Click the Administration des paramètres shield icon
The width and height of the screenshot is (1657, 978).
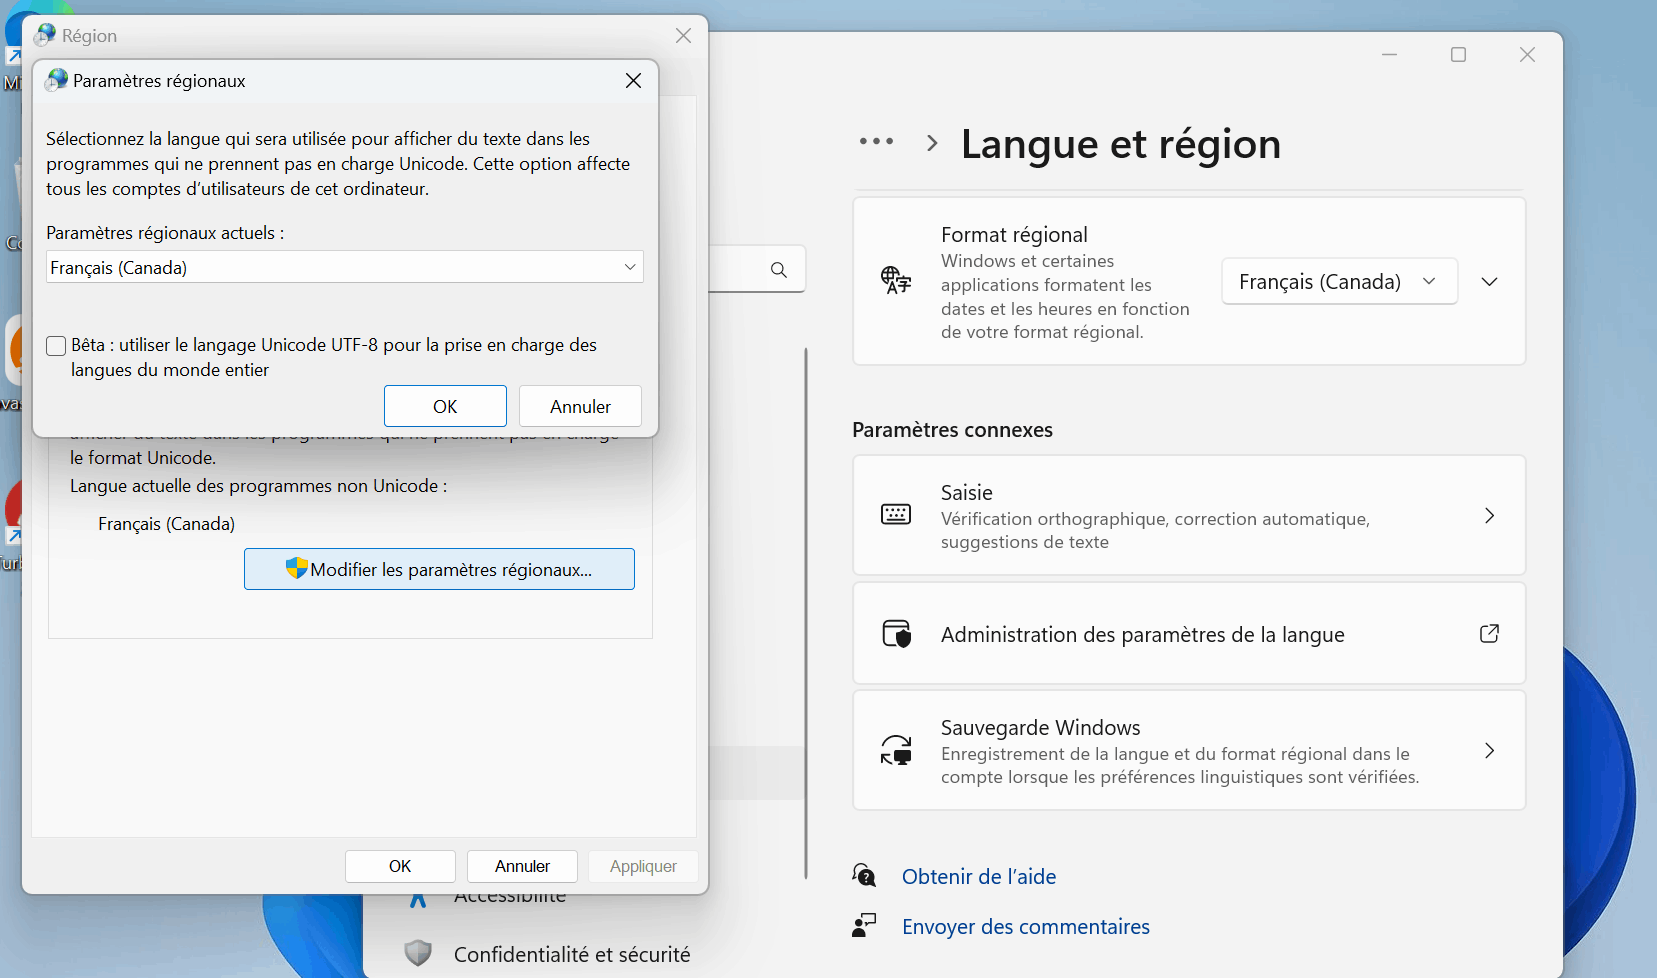[896, 634]
